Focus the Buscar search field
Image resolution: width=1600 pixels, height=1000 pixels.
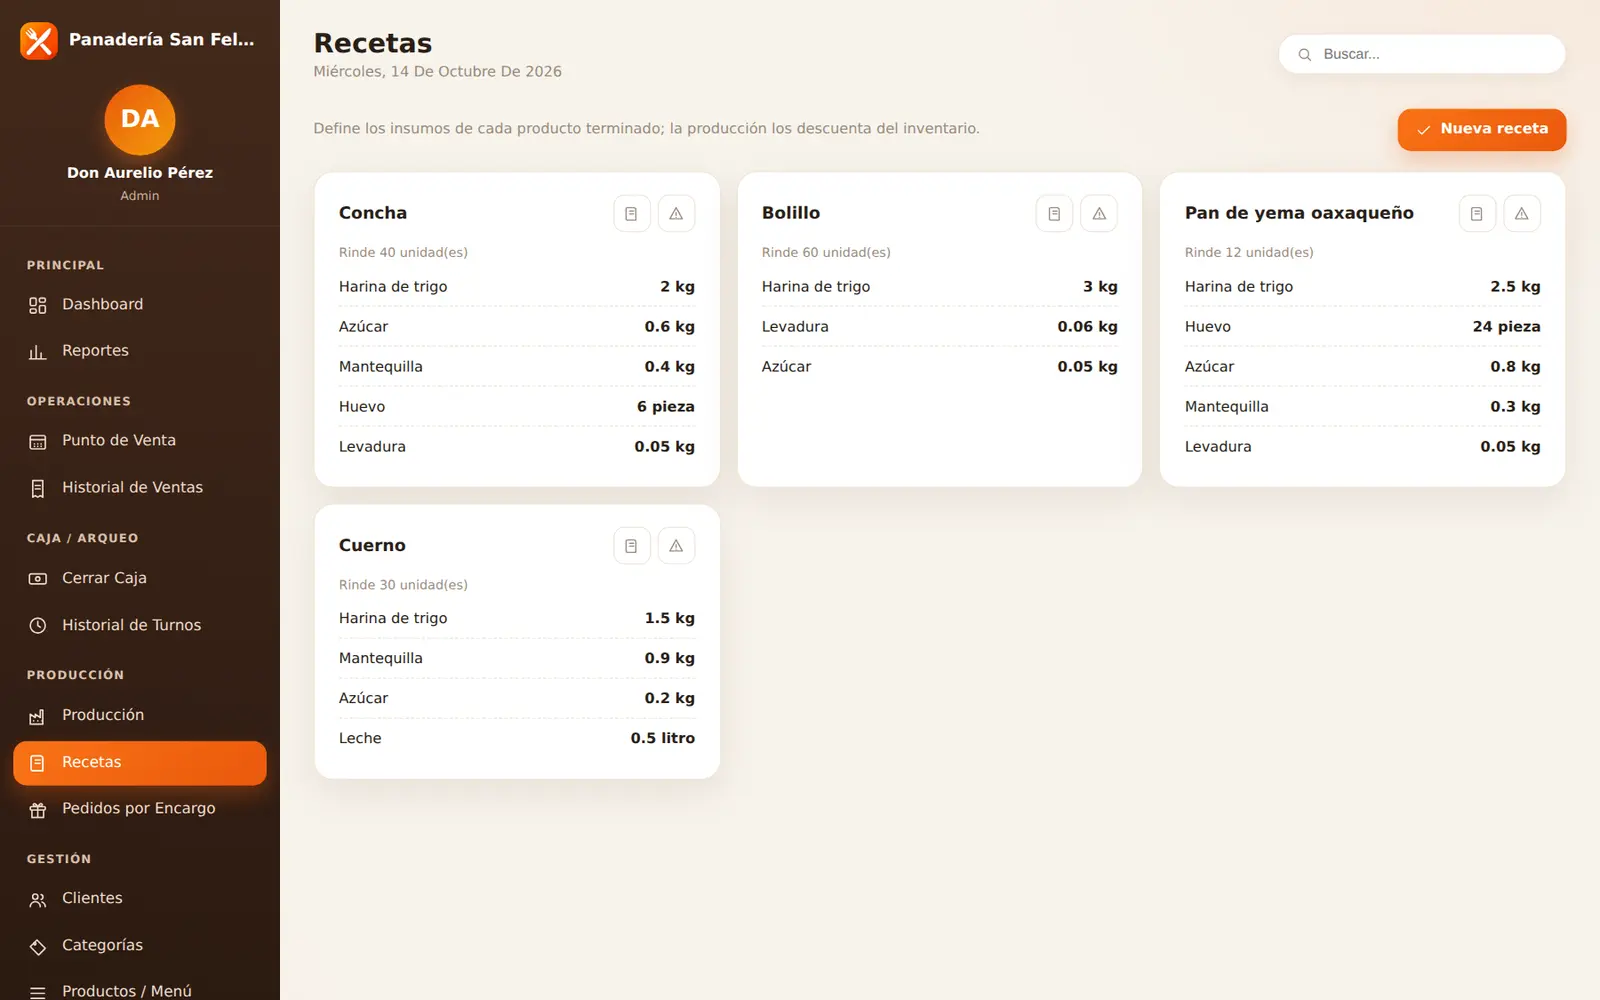click(1422, 54)
